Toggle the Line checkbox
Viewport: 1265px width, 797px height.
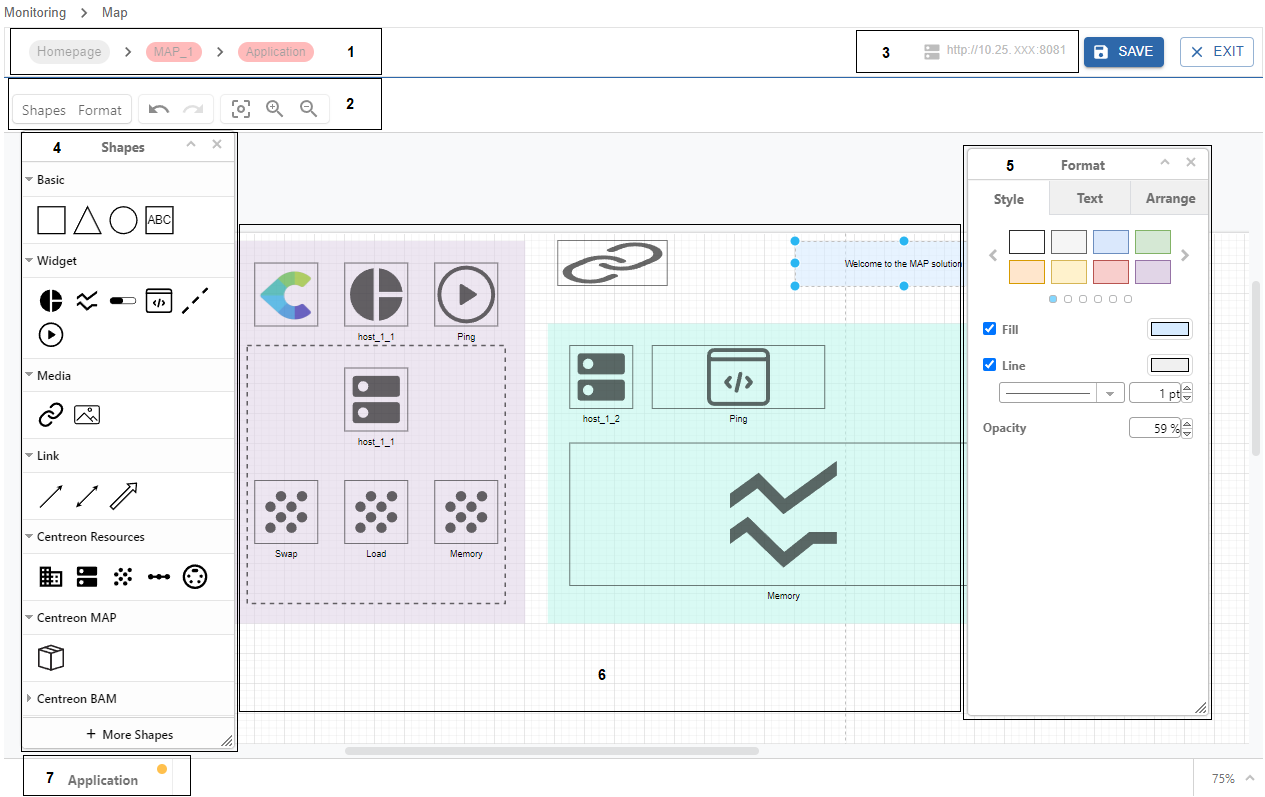pos(990,365)
